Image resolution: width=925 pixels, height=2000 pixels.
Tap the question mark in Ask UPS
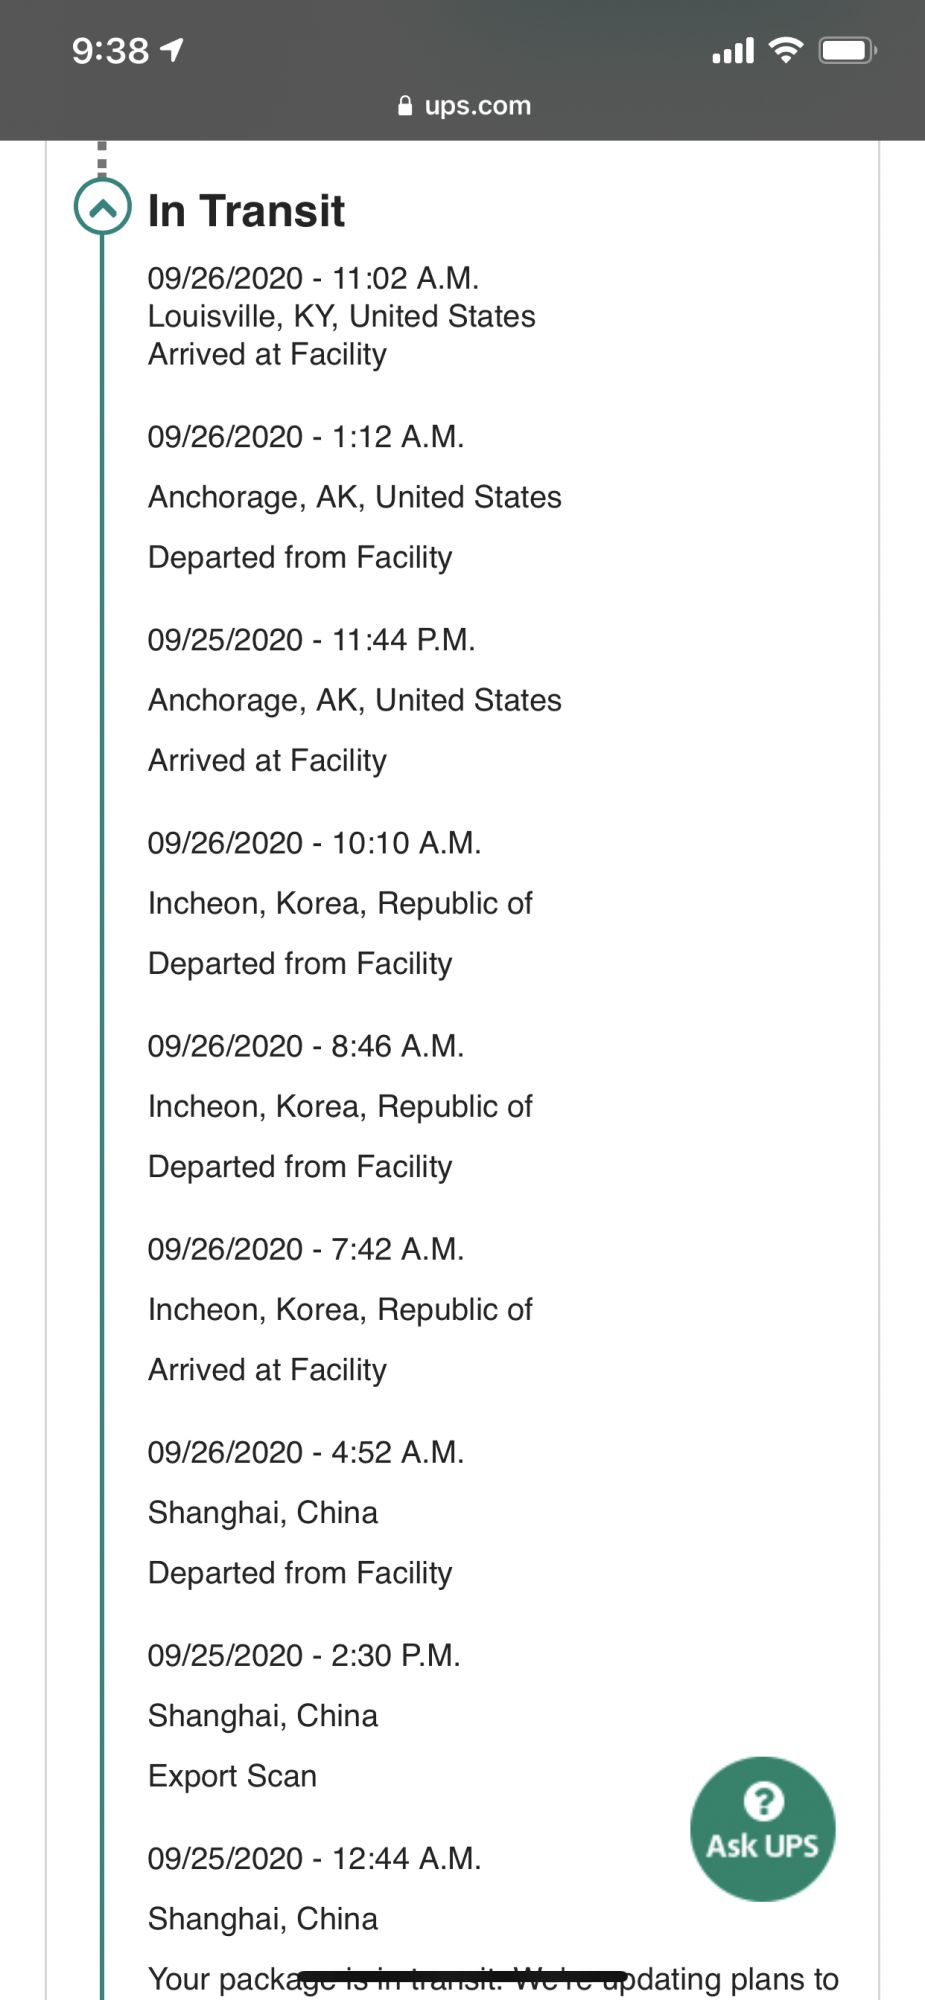click(763, 1801)
